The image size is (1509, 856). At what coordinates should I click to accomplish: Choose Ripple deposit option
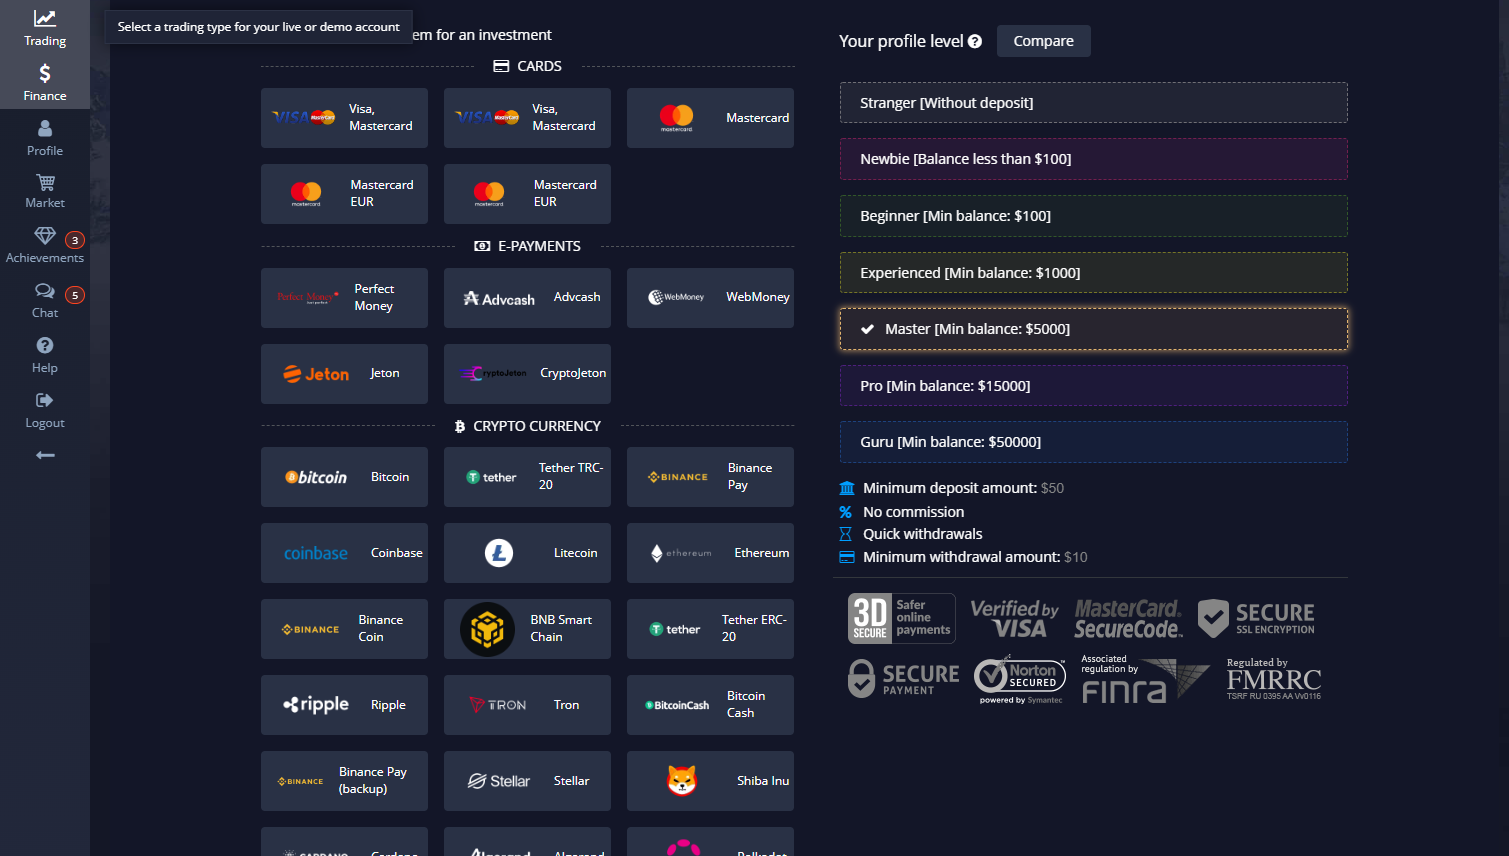click(x=344, y=705)
